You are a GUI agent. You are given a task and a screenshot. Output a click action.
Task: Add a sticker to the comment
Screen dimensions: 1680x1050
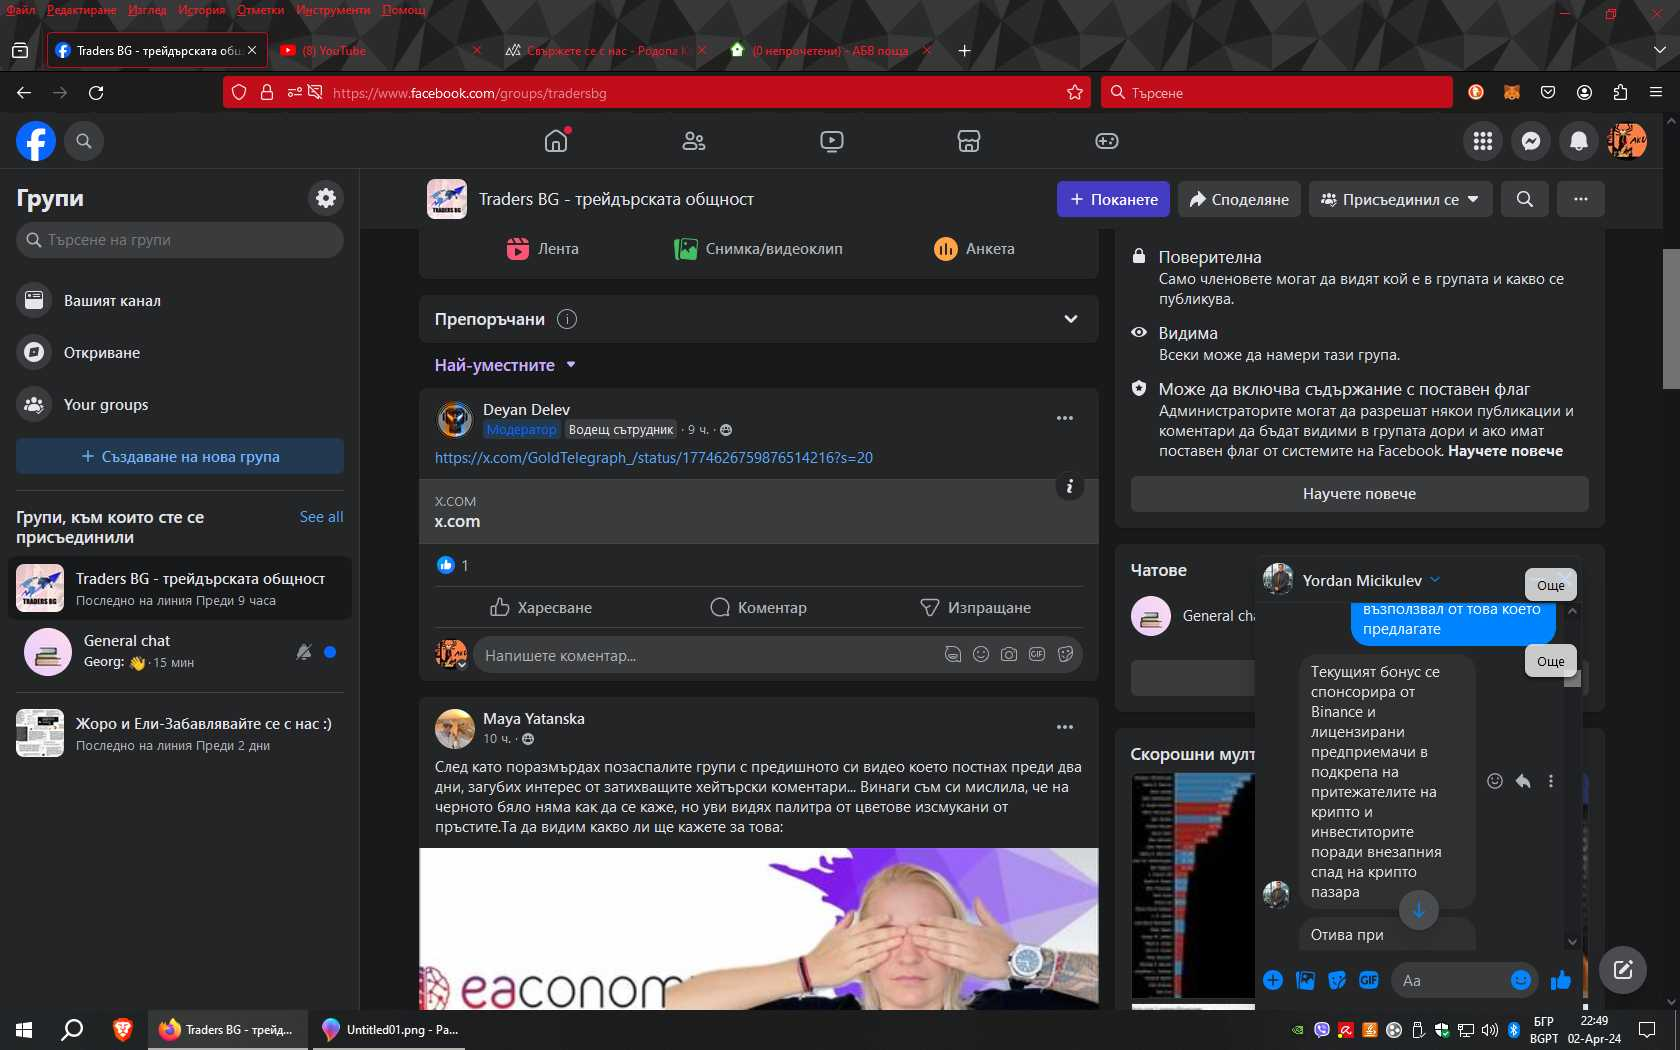click(1065, 654)
